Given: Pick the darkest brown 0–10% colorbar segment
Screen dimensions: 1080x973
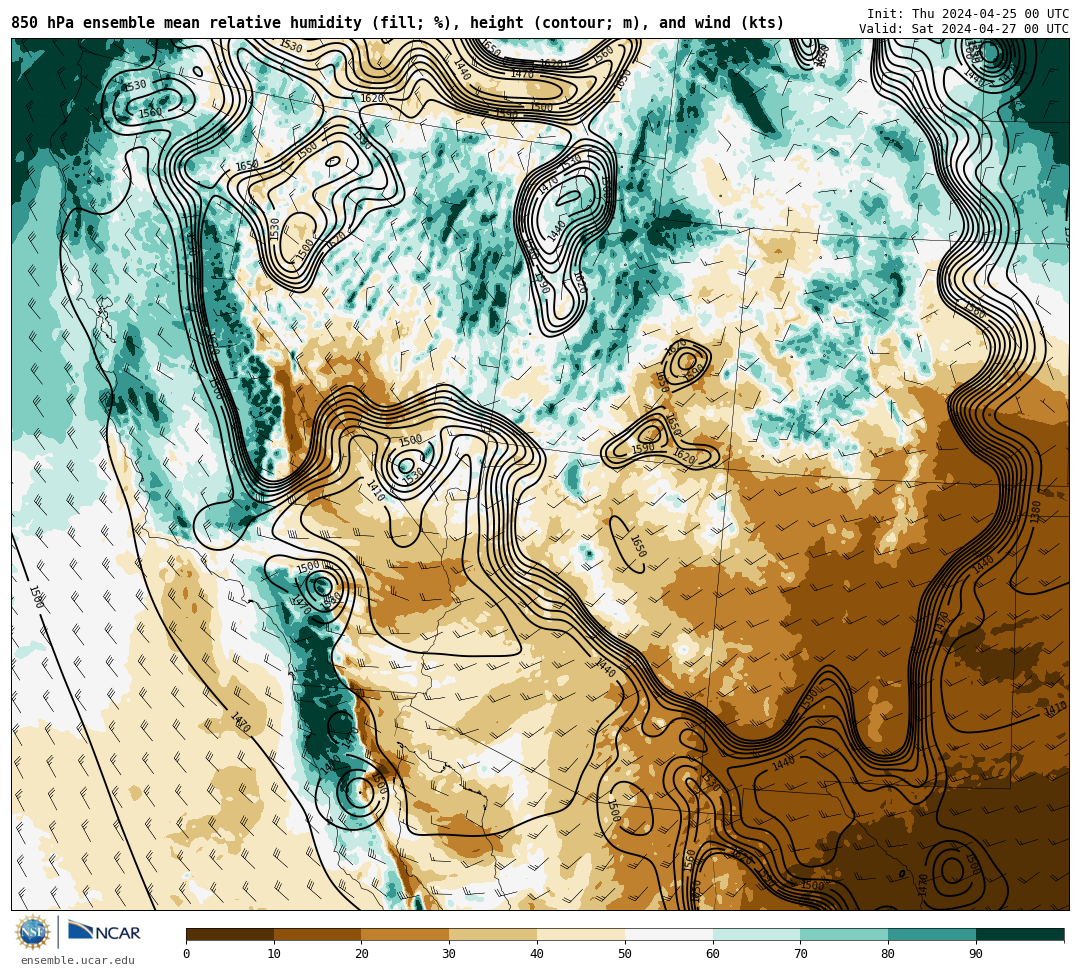Looking at the screenshot, I should (230, 934).
